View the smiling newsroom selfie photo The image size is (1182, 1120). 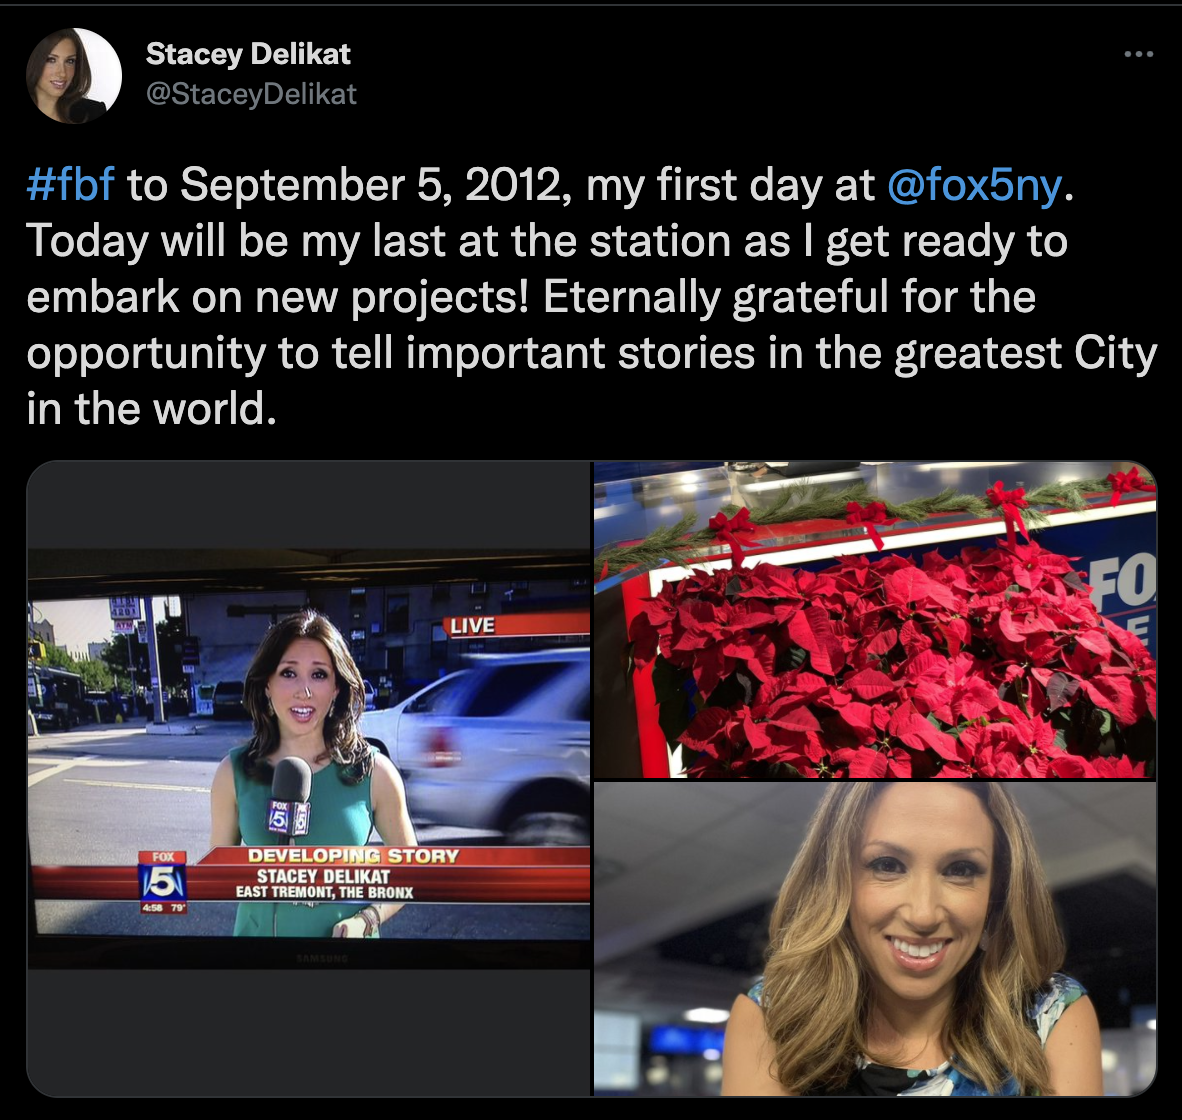(x=874, y=938)
